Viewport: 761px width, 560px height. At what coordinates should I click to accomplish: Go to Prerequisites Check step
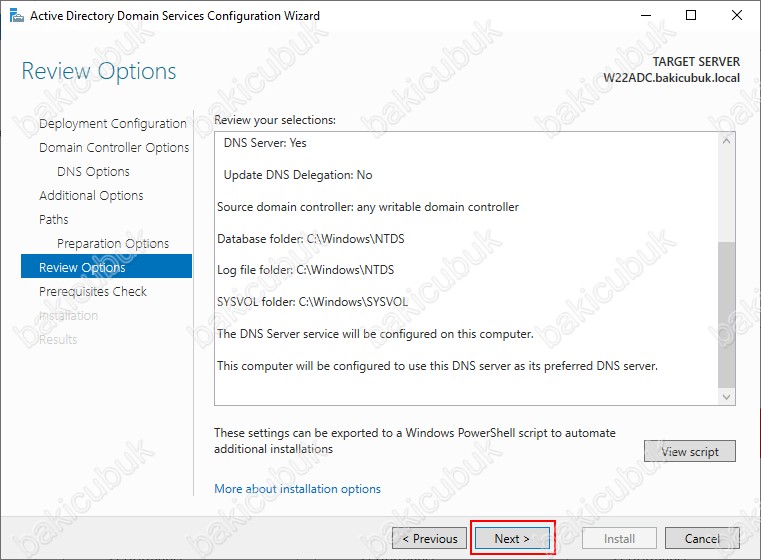coord(93,291)
